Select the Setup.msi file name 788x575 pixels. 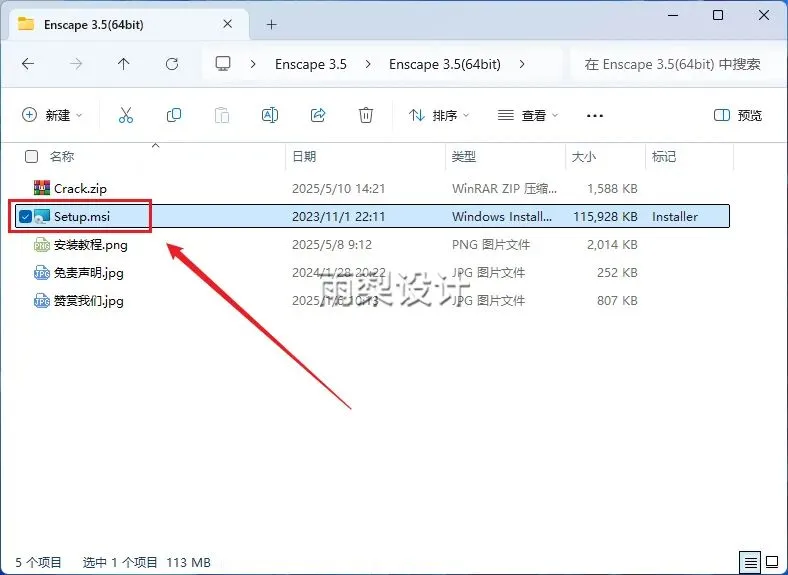[x=82, y=217]
